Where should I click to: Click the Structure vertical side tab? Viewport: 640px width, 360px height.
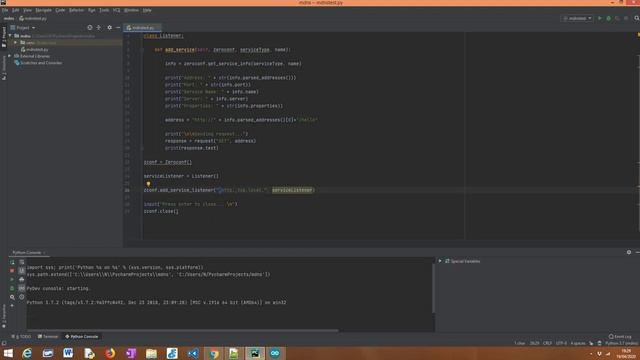pos(4,68)
